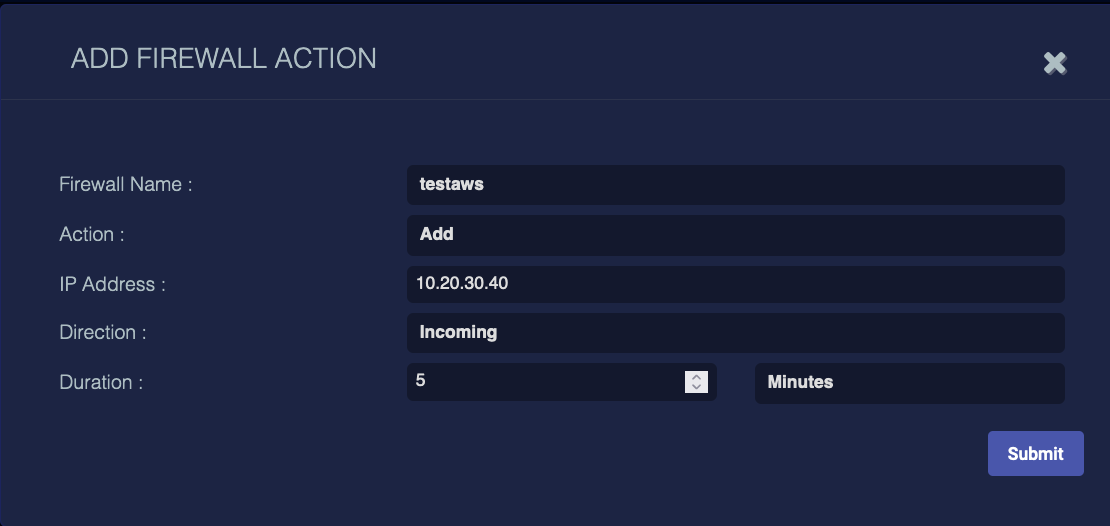This screenshot has width=1110, height=526.
Task: Increase duration with the up stepper arrow
Action: click(x=696, y=377)
